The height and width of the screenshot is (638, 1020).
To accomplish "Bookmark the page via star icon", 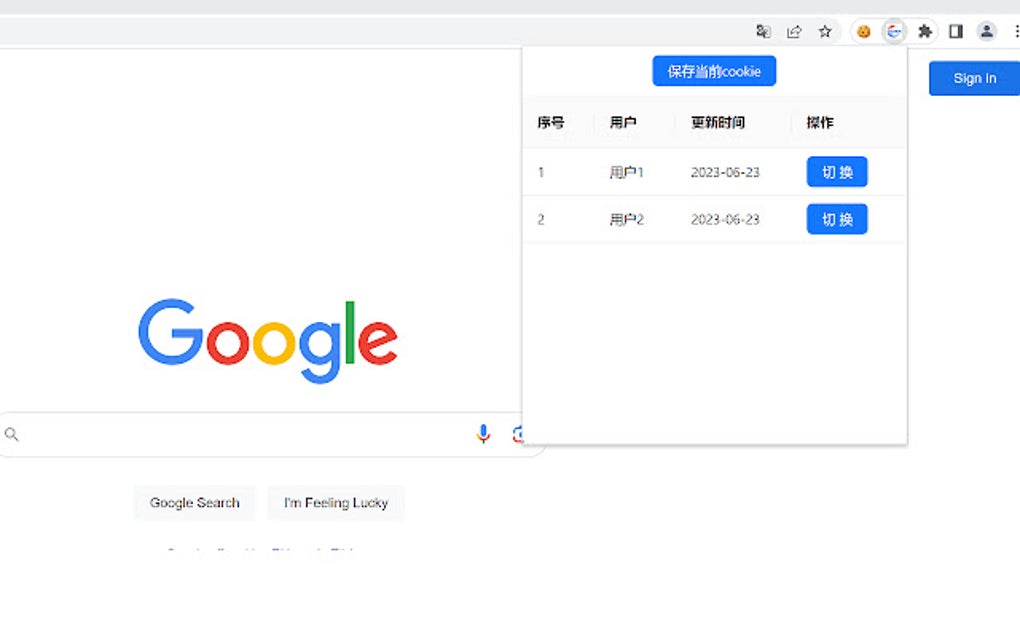I will 825,31.
